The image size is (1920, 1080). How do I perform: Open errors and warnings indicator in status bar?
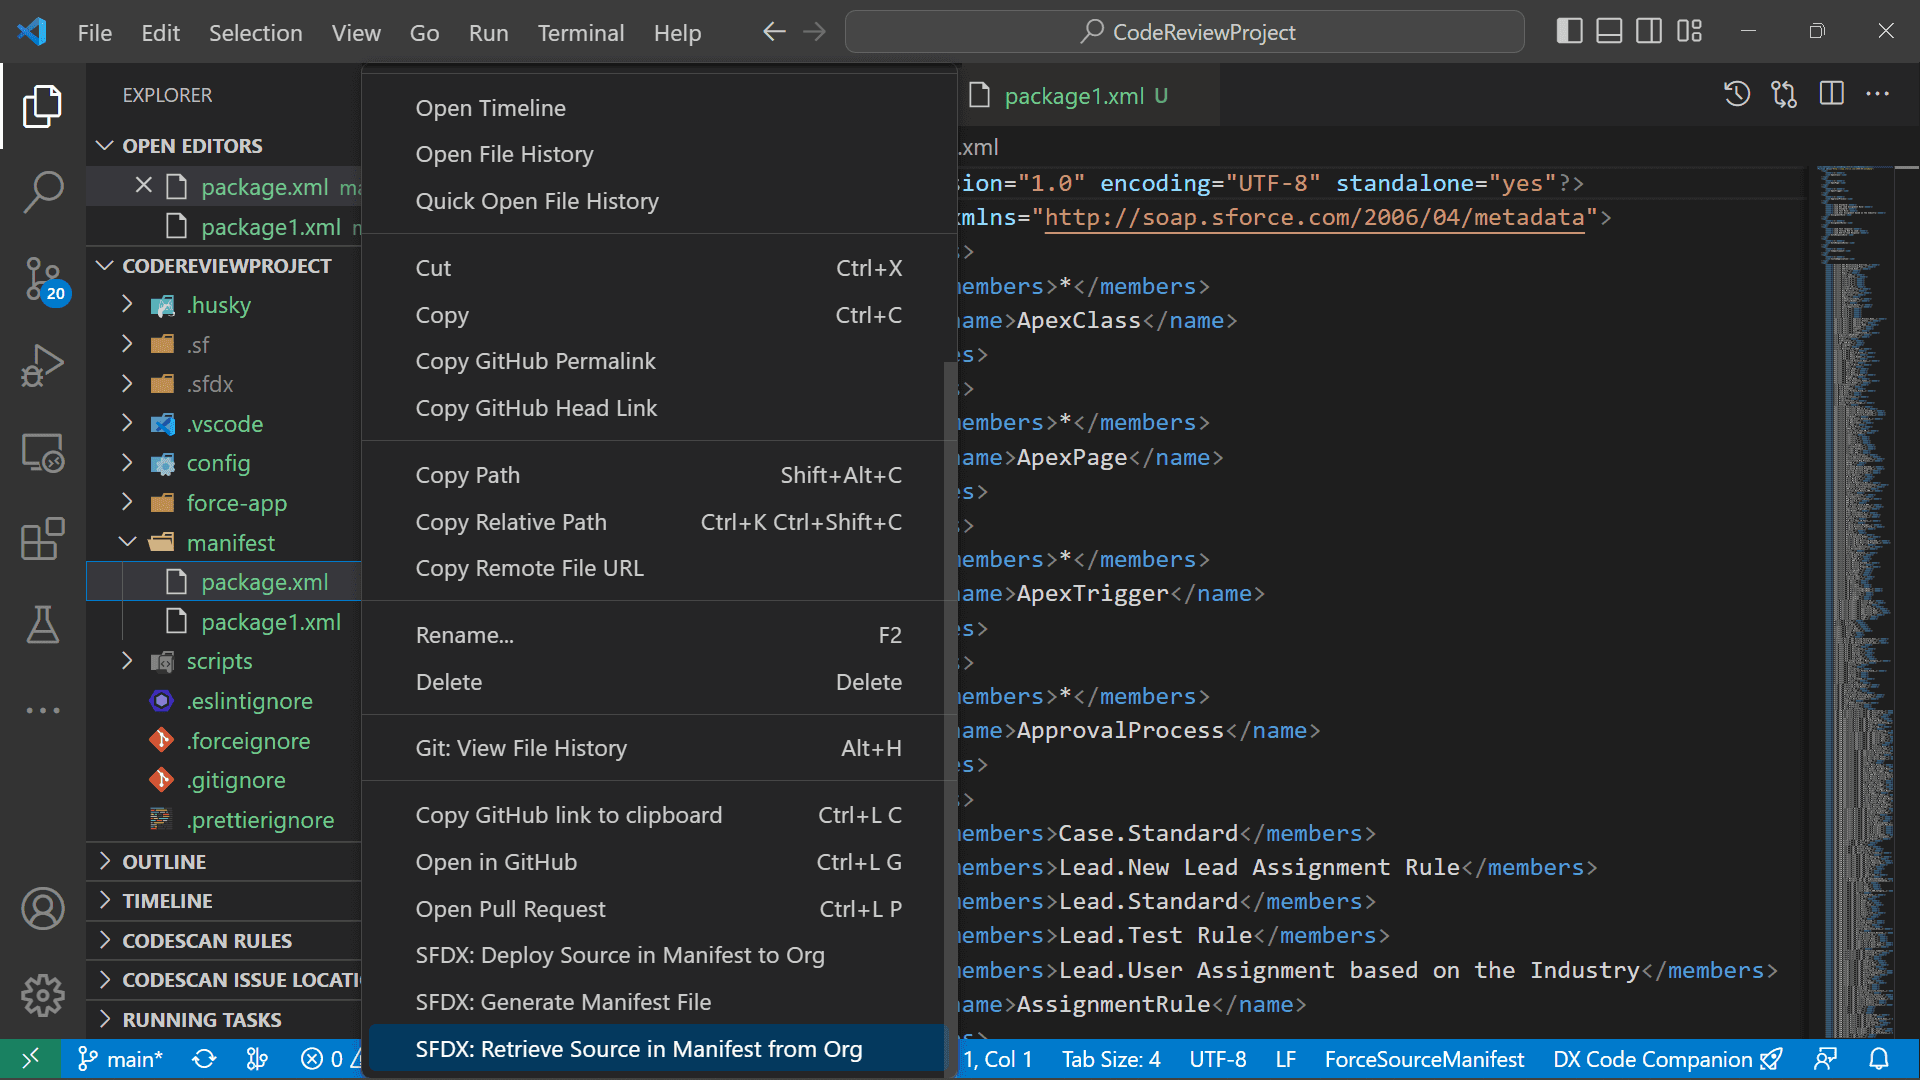pos(330,1059)
